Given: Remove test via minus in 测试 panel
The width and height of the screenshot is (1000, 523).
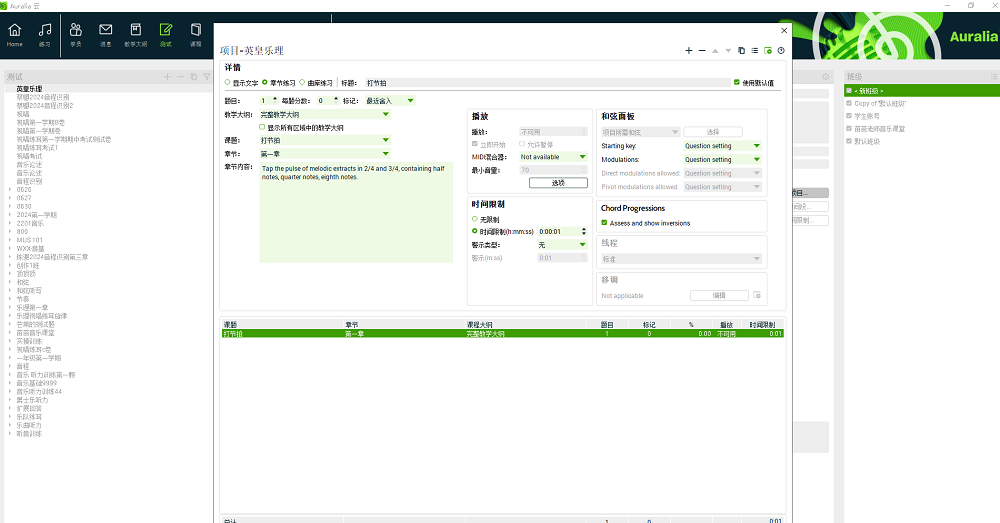Looking at the screenshot, I should [x=180, y=77].
